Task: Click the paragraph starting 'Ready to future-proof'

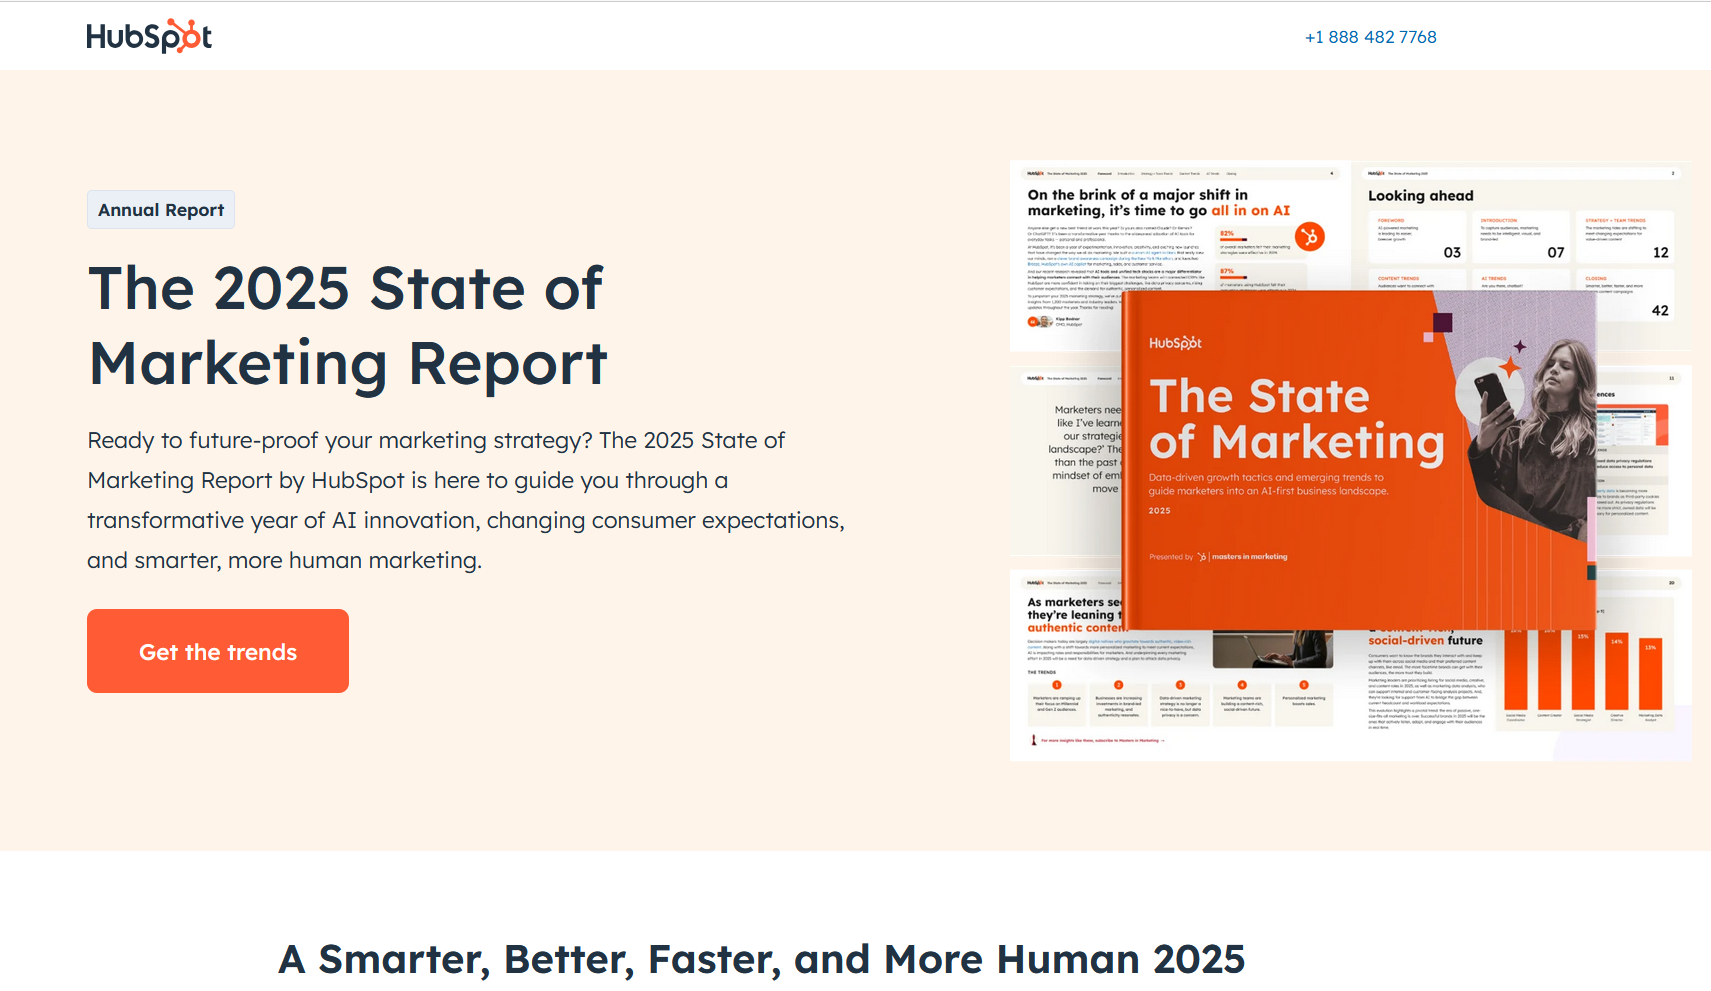Action: click(x=466, y=500)
